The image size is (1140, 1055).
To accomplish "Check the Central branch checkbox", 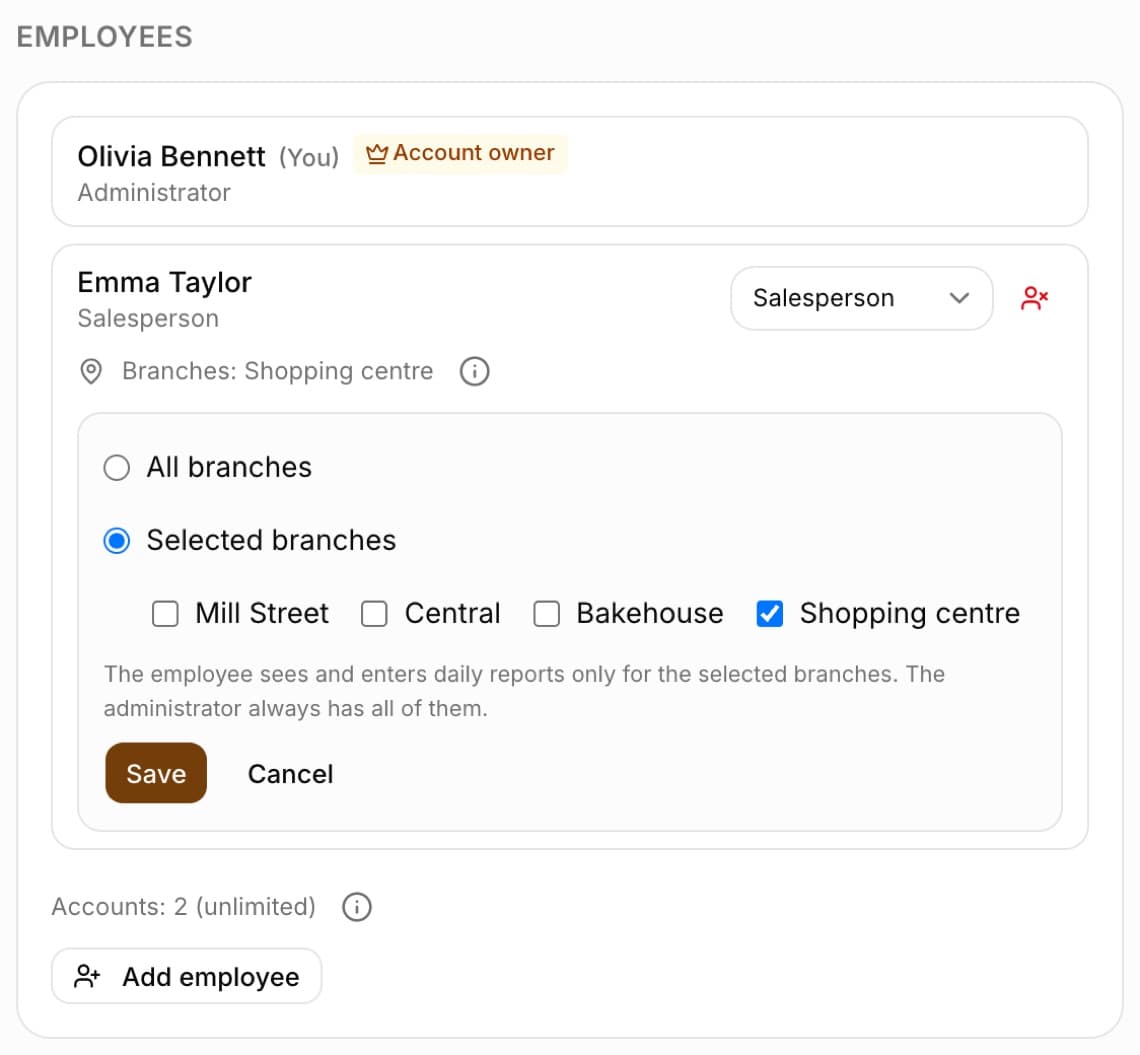I will 374,614.
